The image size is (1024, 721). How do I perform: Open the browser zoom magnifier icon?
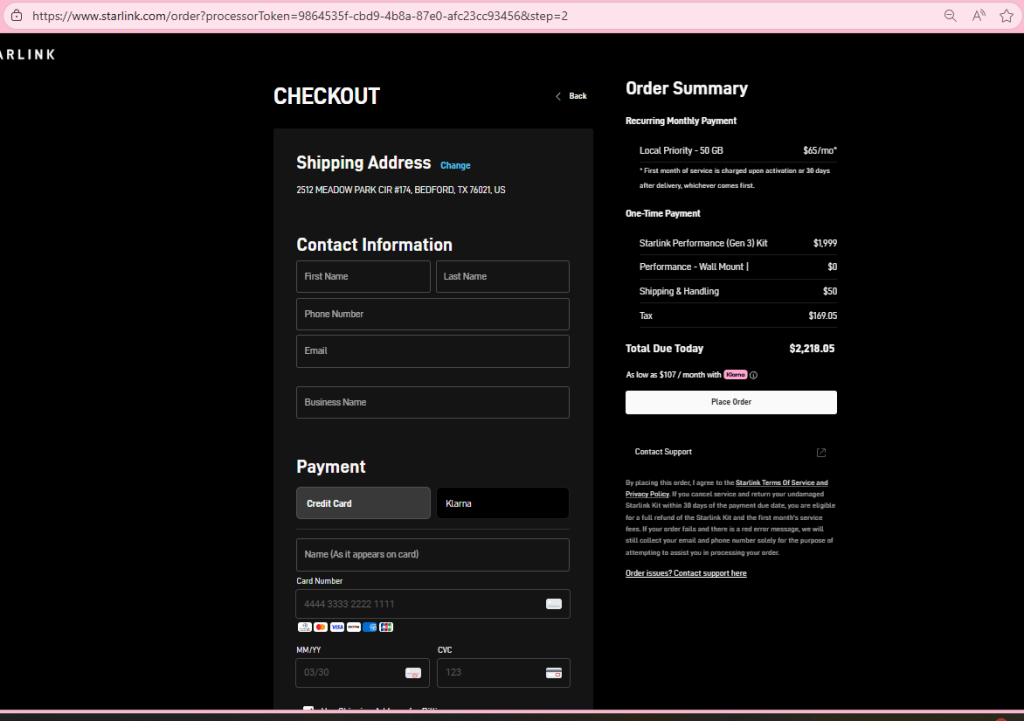[x=950, y=16]
